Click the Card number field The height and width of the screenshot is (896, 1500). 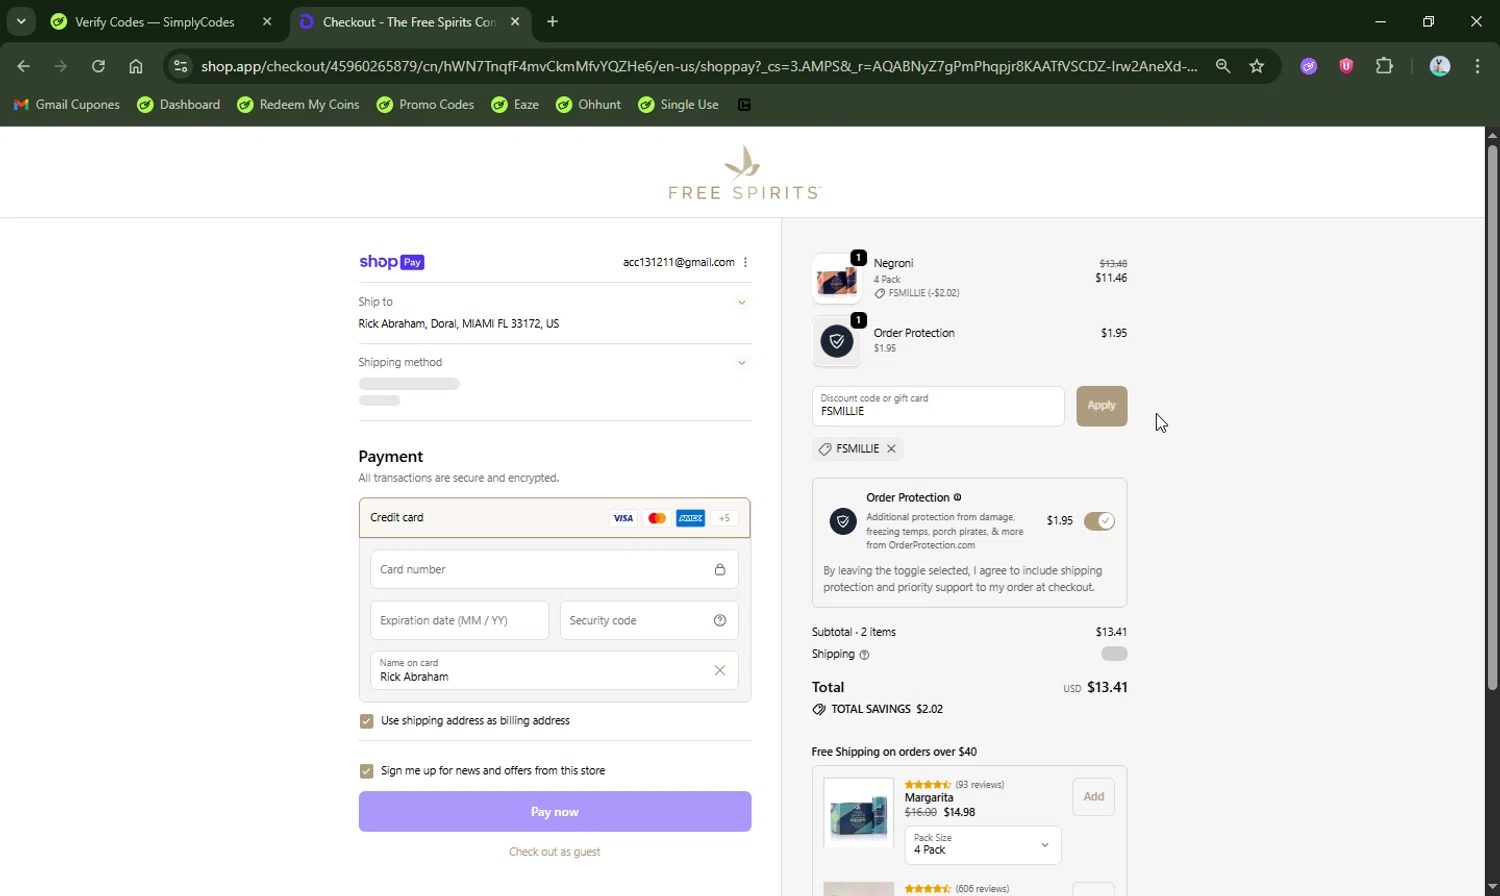pos(555,570)
